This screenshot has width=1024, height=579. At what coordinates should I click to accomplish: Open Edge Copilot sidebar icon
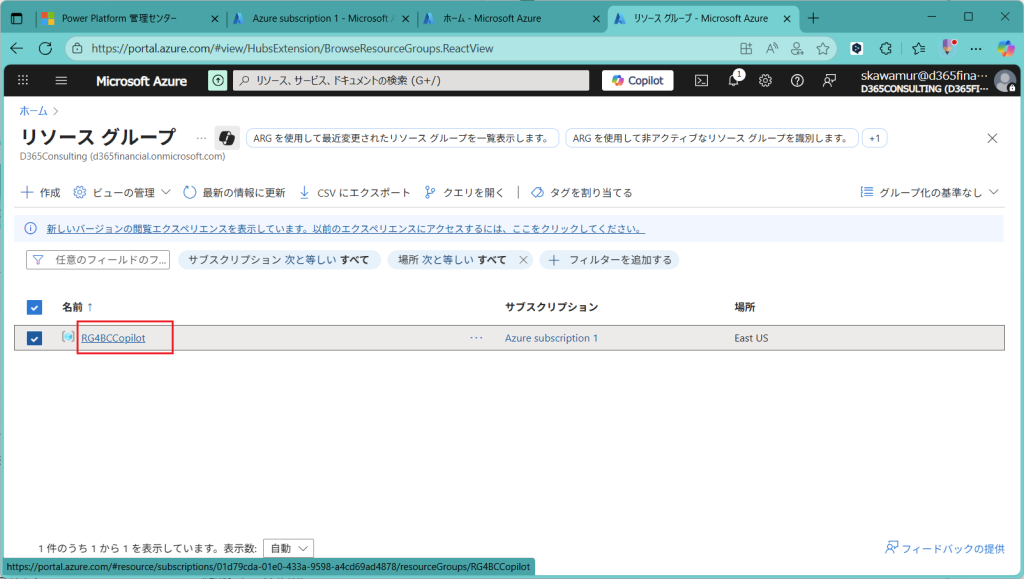[1005, 48]
